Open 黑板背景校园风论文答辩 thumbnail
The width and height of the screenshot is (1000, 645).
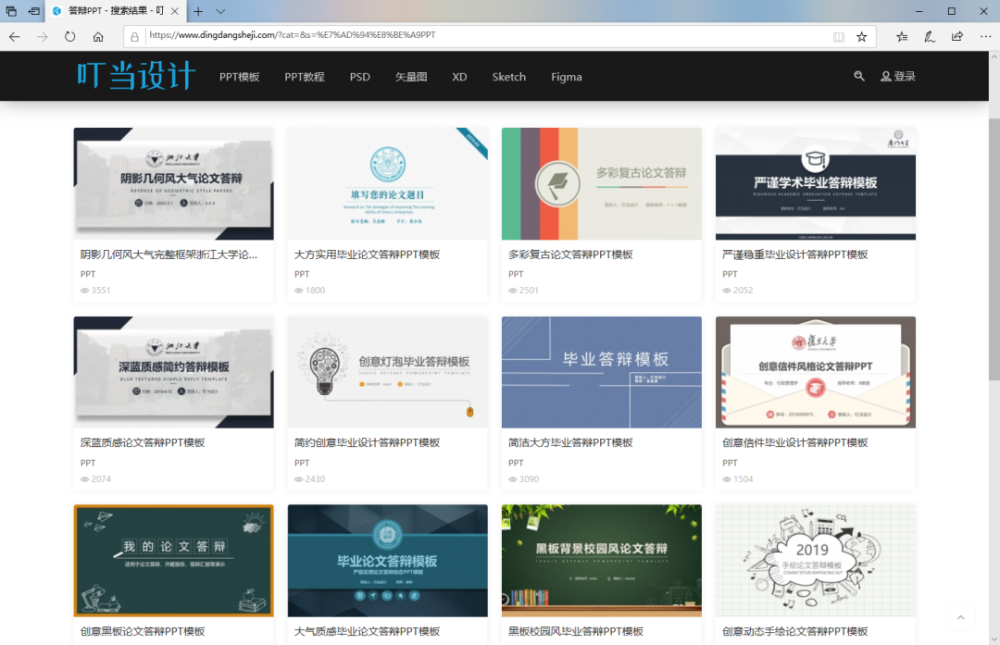coord(601,561)
